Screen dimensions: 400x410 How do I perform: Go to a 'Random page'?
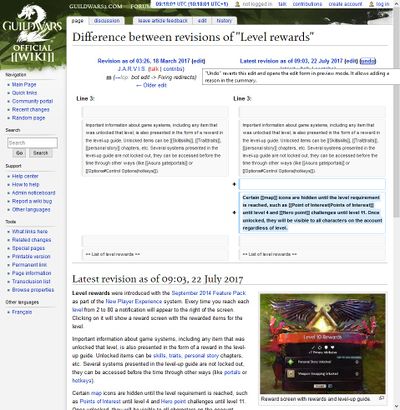click(28, 118)
